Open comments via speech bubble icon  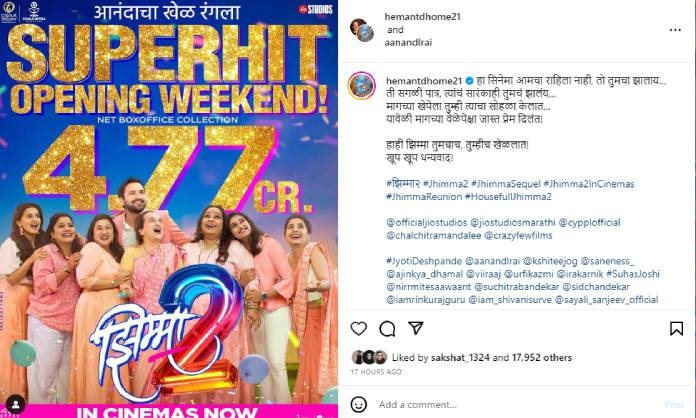(387, 329)
